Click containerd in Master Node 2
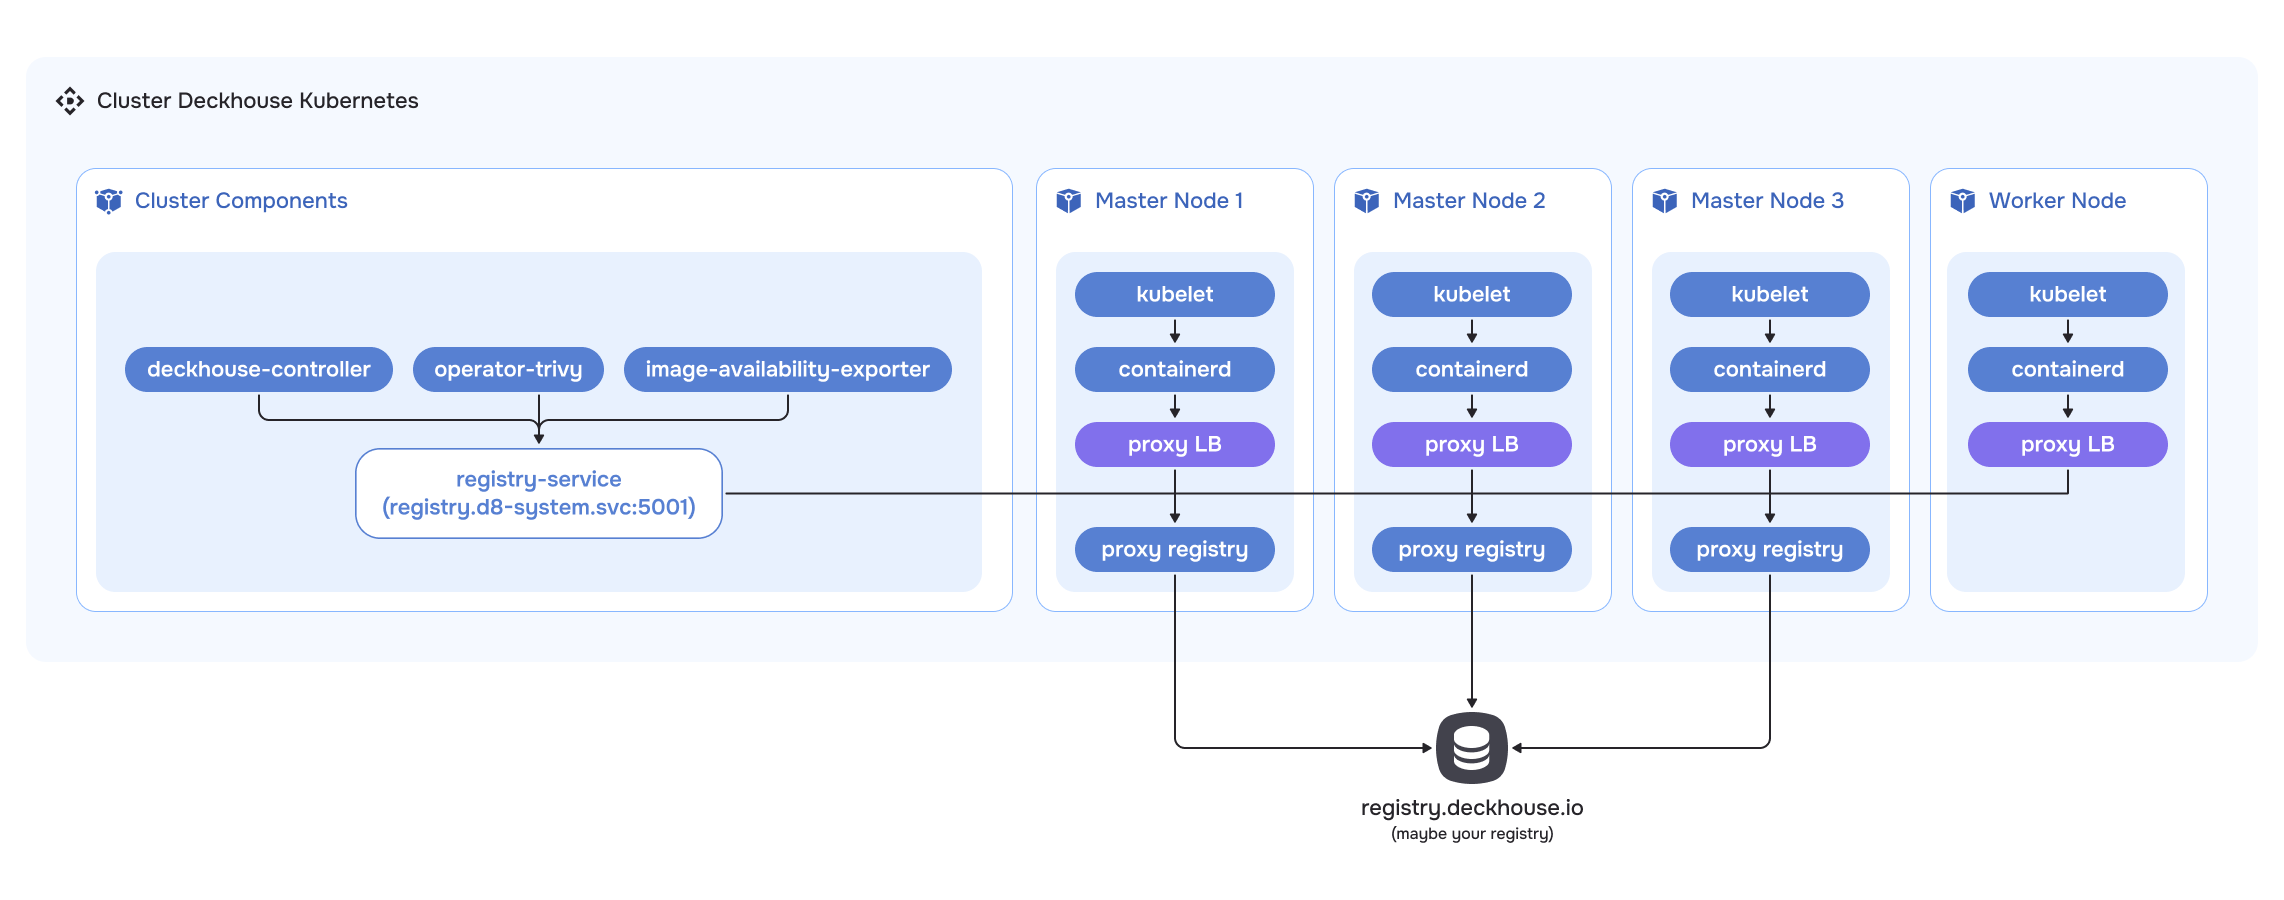This screenshot has height=900, width=2284. coord(1471,369)
